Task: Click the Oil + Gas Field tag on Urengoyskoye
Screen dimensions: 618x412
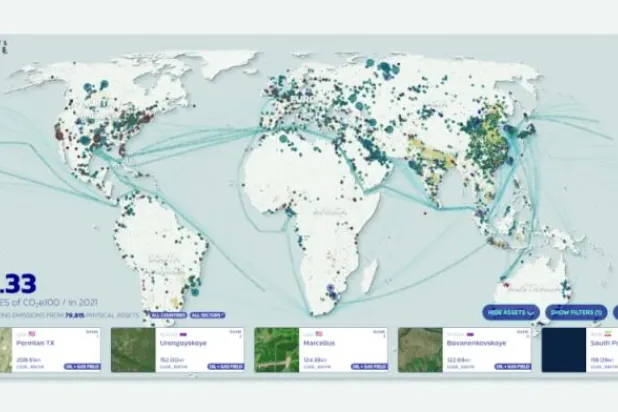Action: (x=225, y=366)
